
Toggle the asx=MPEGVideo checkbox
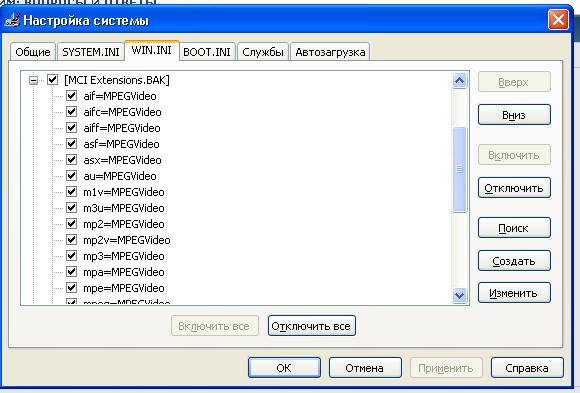(71, 159)
